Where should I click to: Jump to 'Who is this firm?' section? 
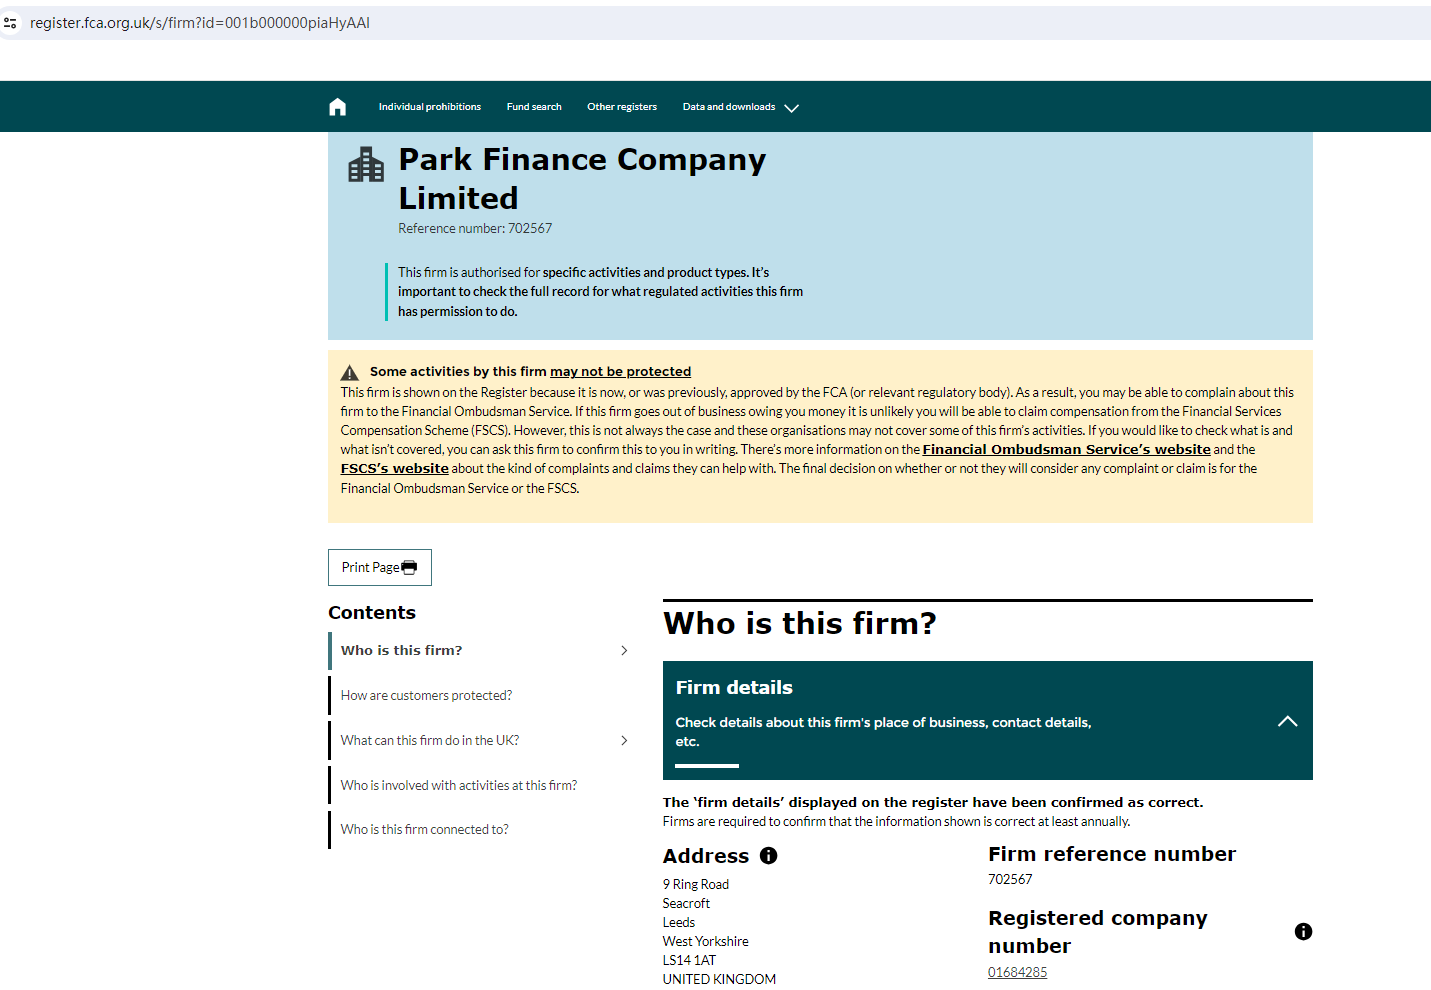402,651
